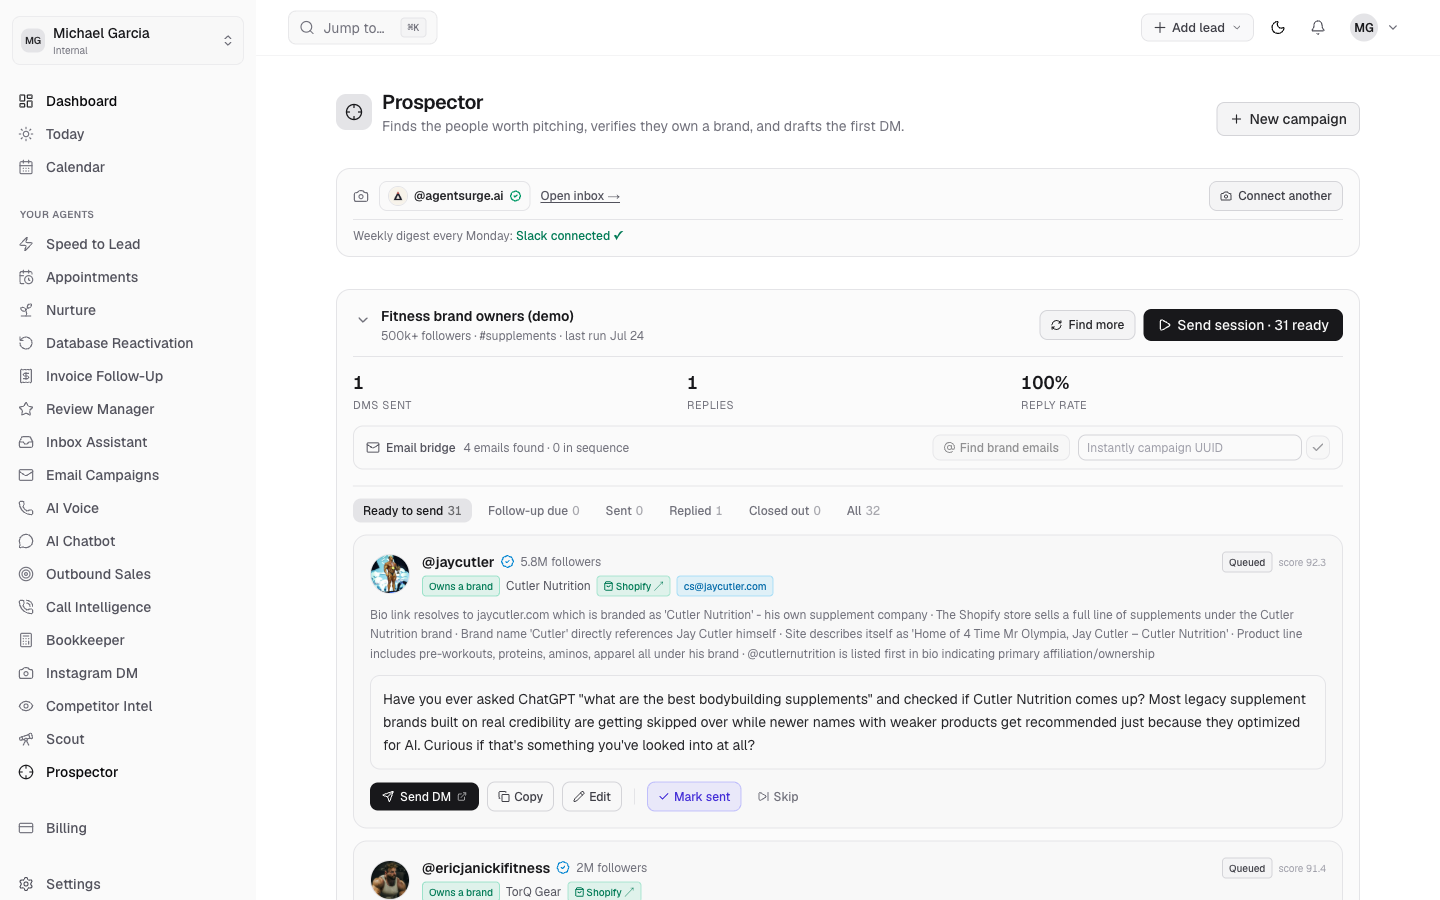Viewport: 1440px width, 900px height.
Task: Click score 91.4 on @ericjanickifitness card
Action: tap(1302, 868)
